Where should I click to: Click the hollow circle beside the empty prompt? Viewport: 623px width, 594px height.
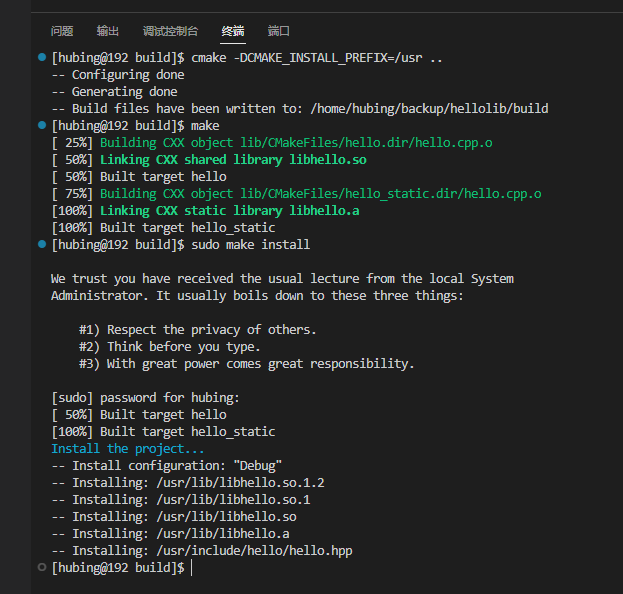coord(42,567)
